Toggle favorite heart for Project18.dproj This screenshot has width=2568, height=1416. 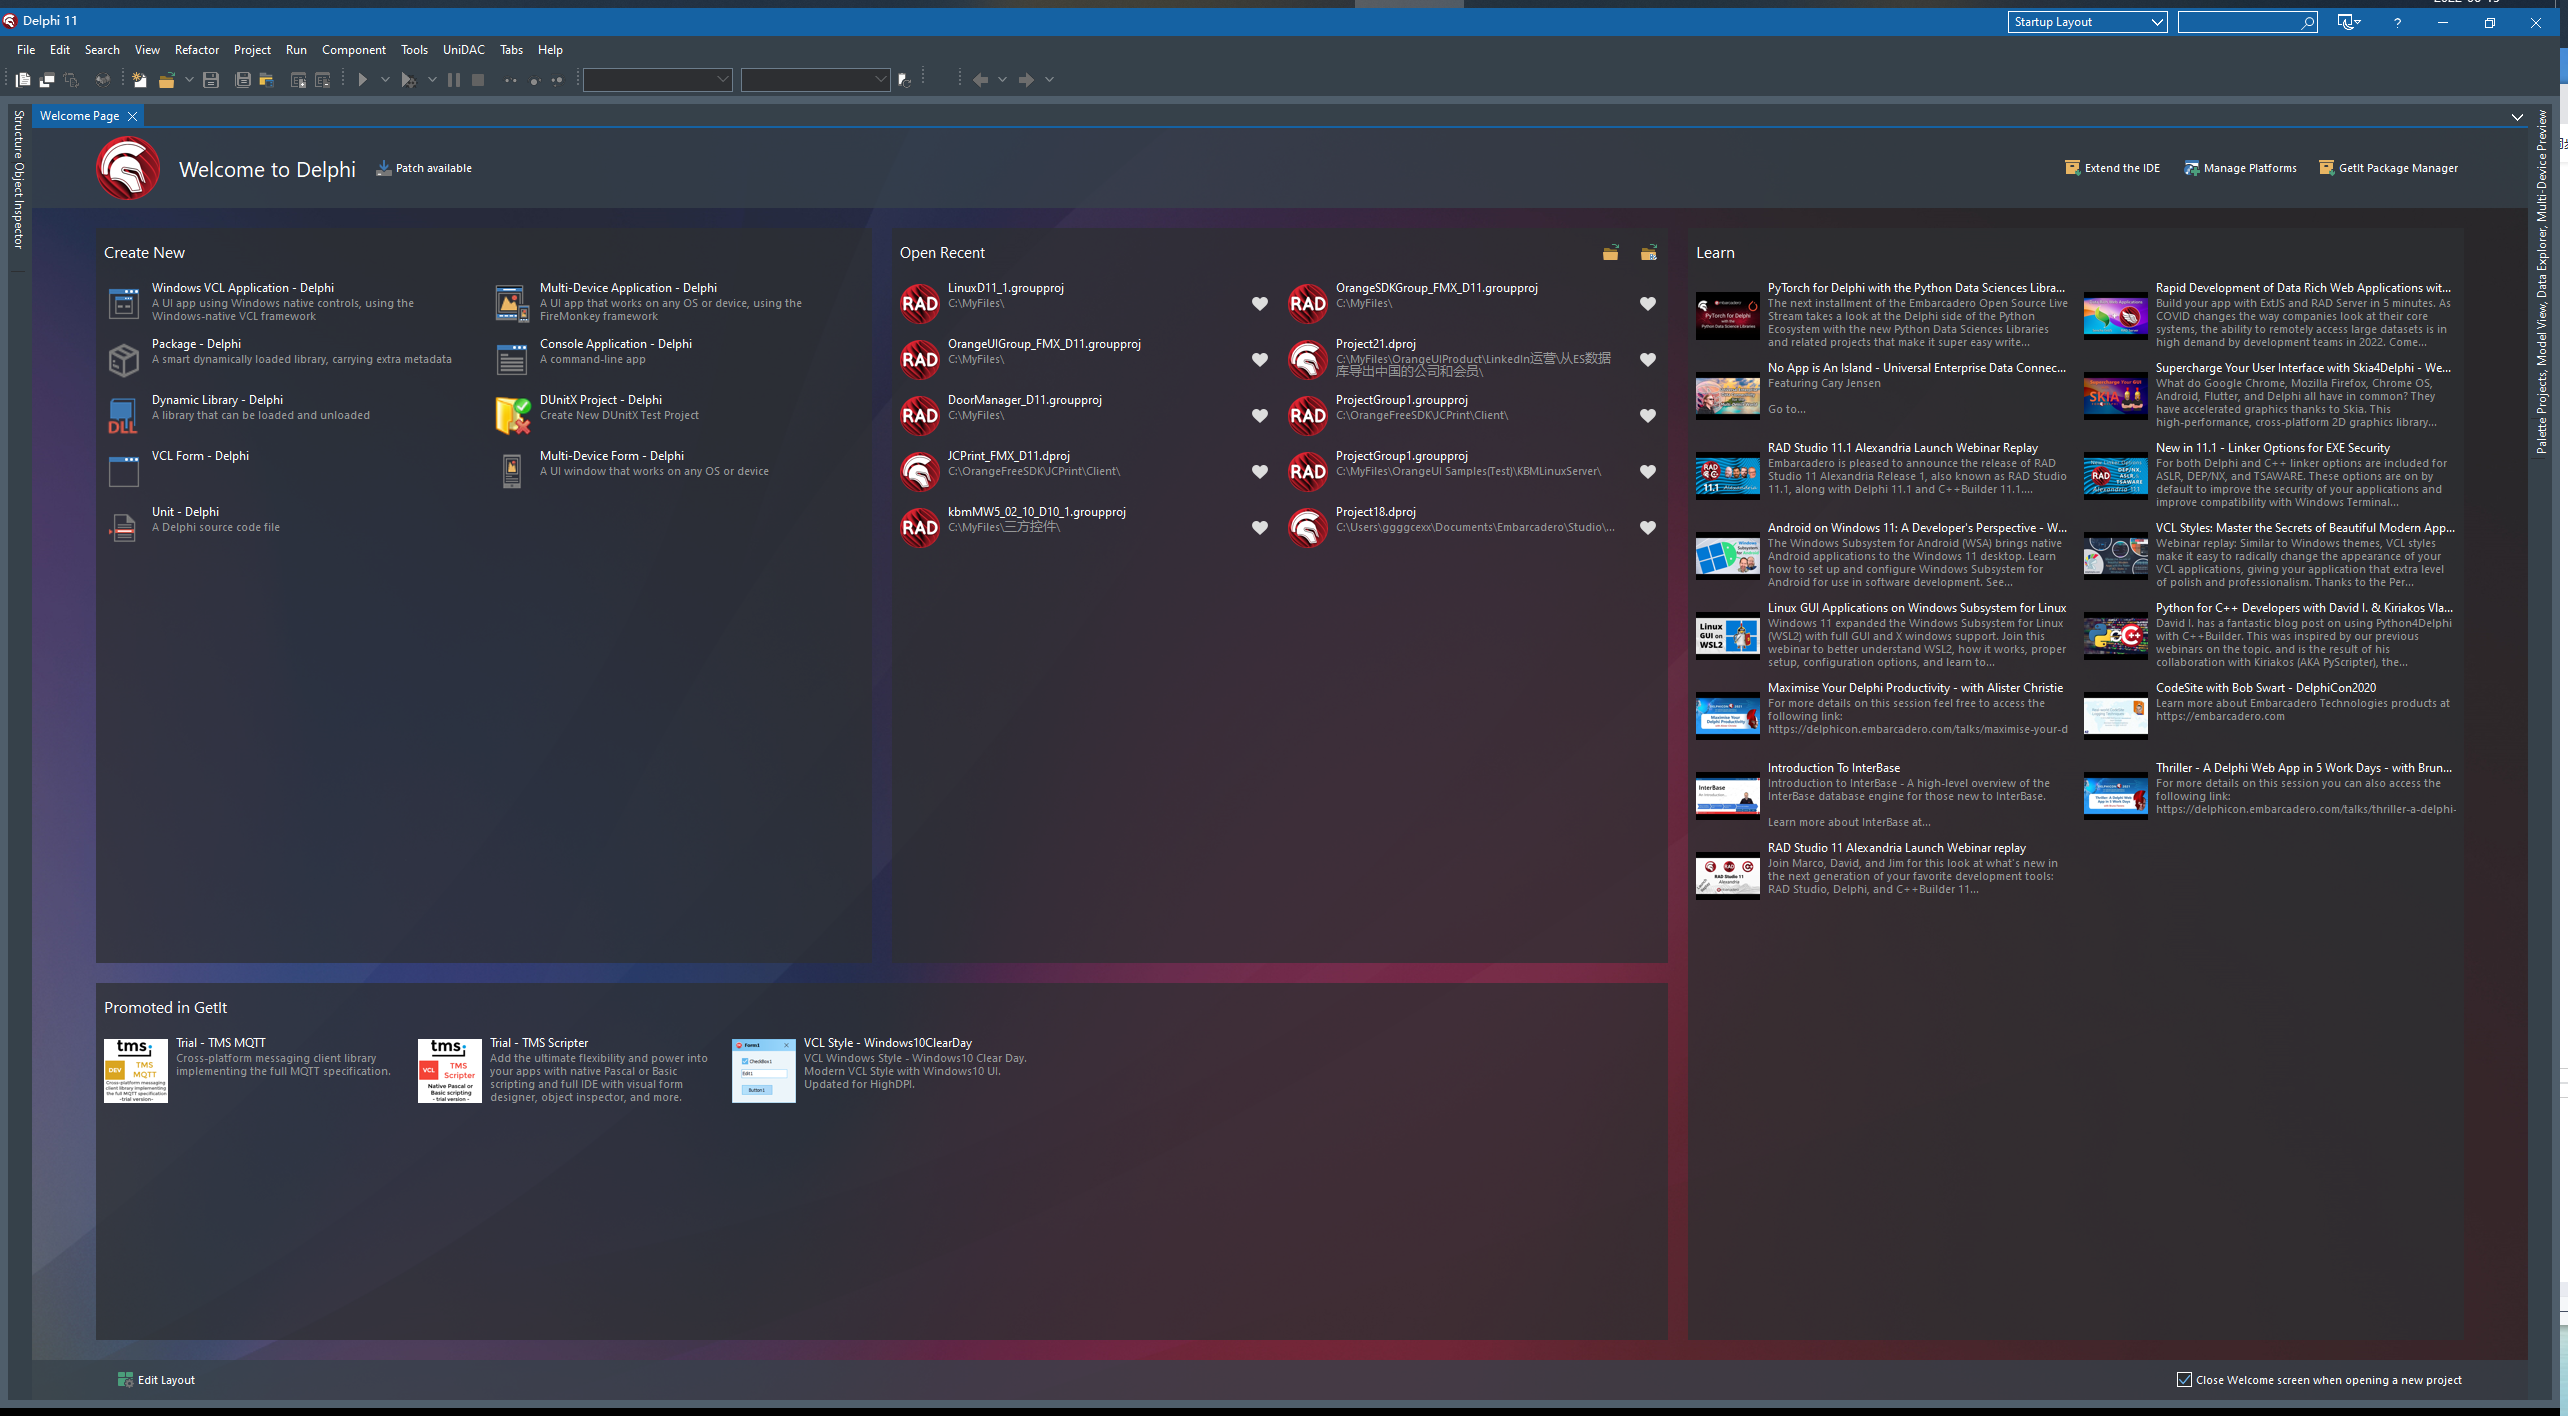click(1648, 528)
